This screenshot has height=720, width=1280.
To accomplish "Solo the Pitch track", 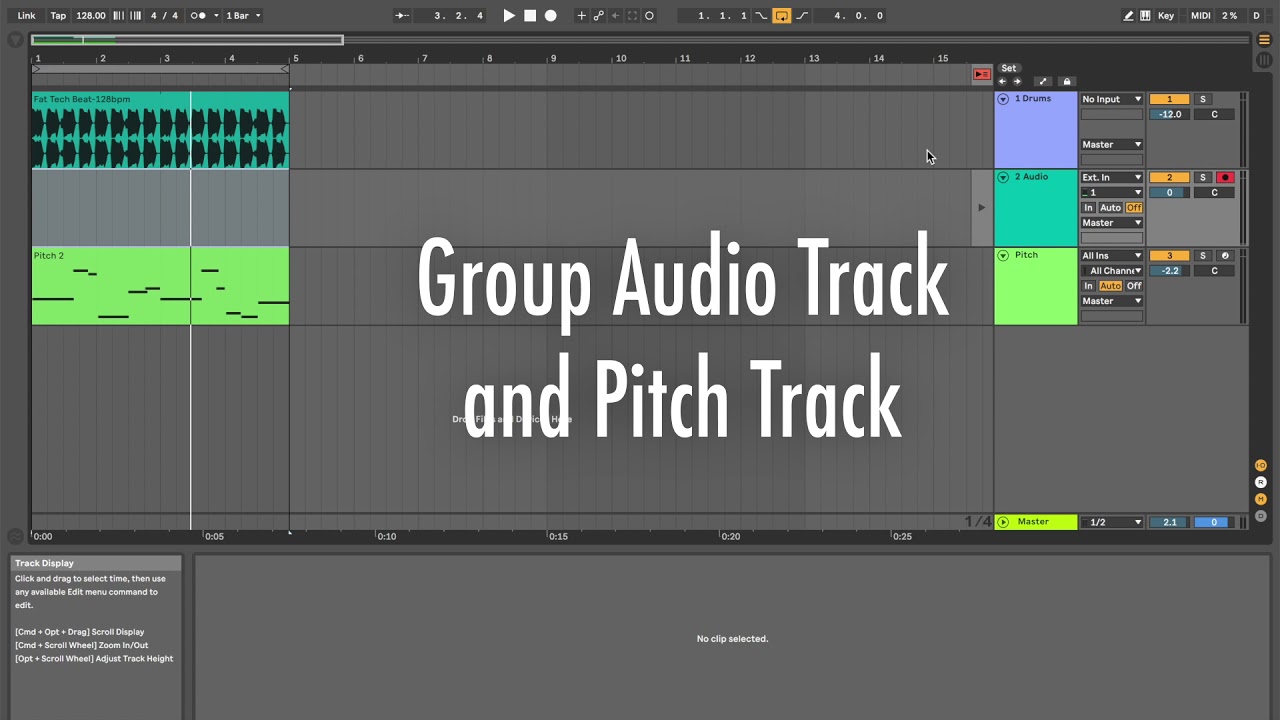I will (1203, 256).
